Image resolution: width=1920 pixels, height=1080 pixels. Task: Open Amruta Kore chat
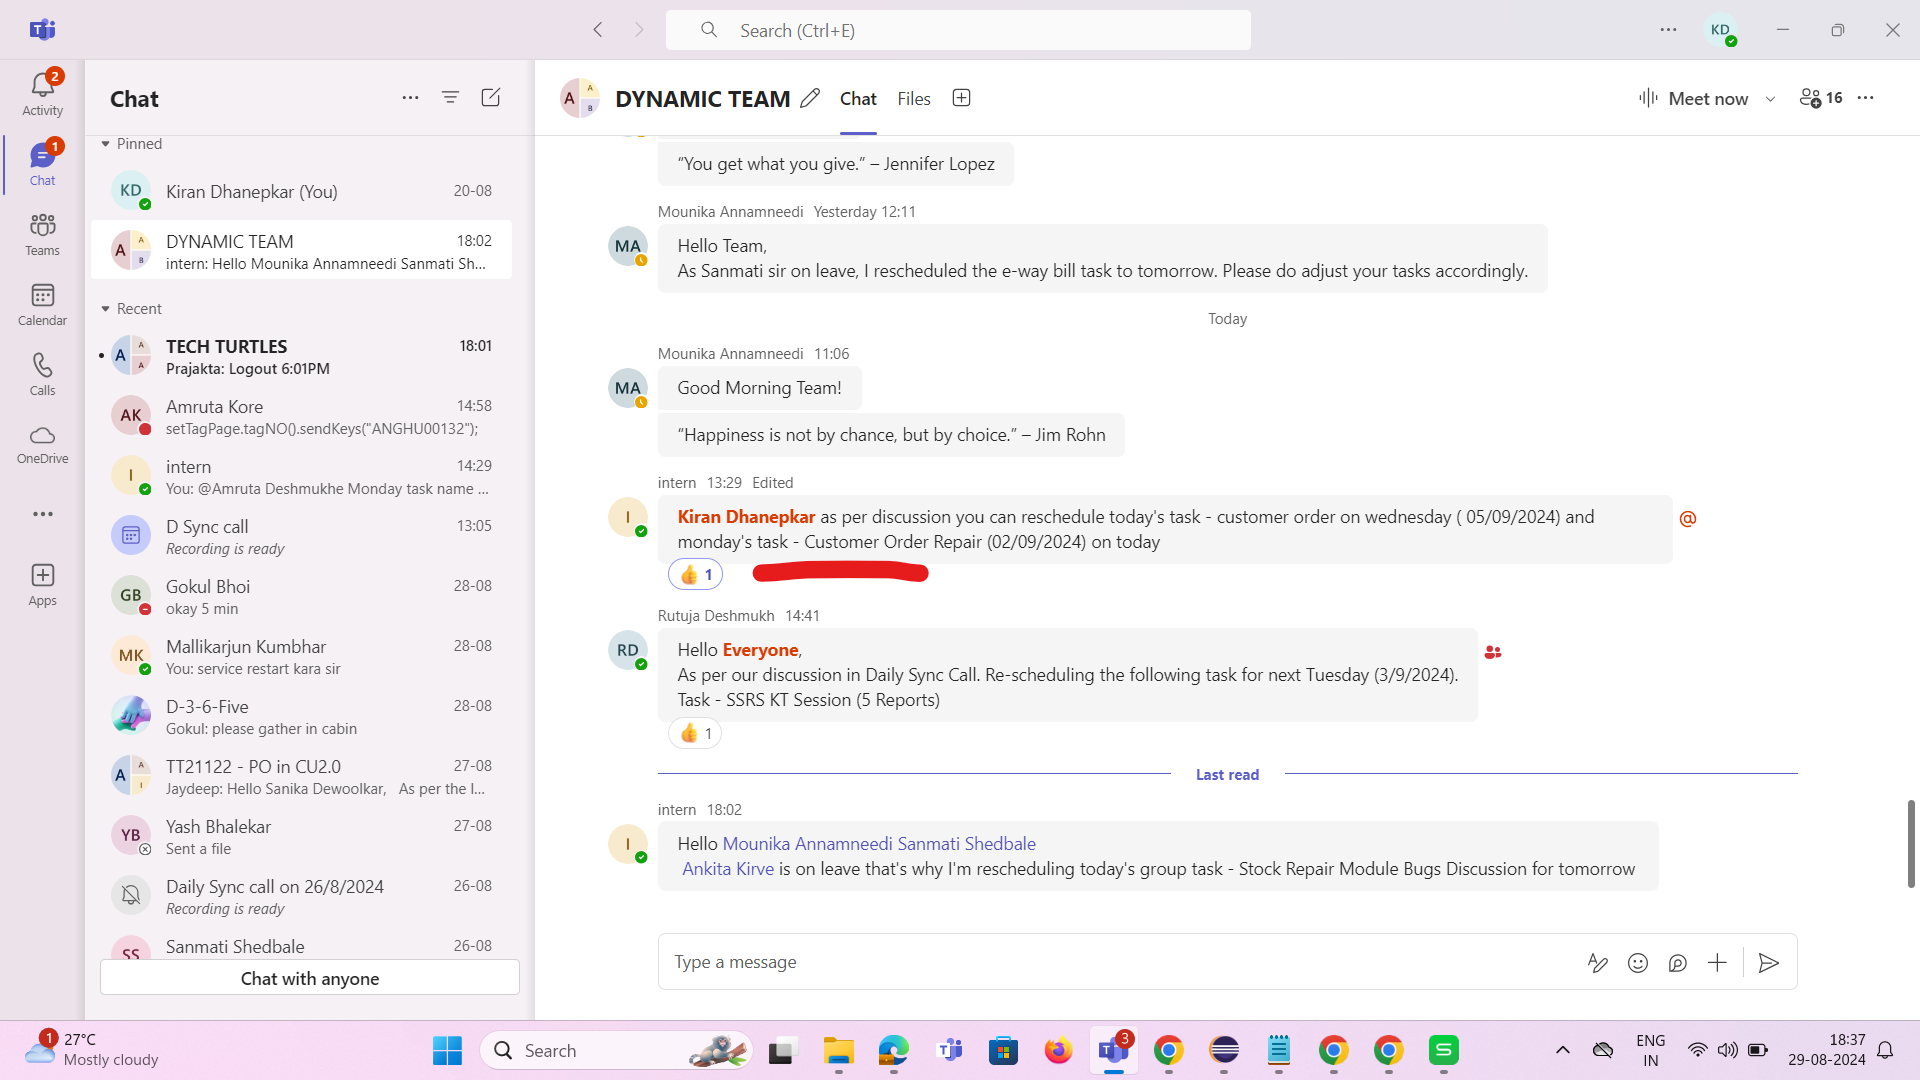pos(301,416)
